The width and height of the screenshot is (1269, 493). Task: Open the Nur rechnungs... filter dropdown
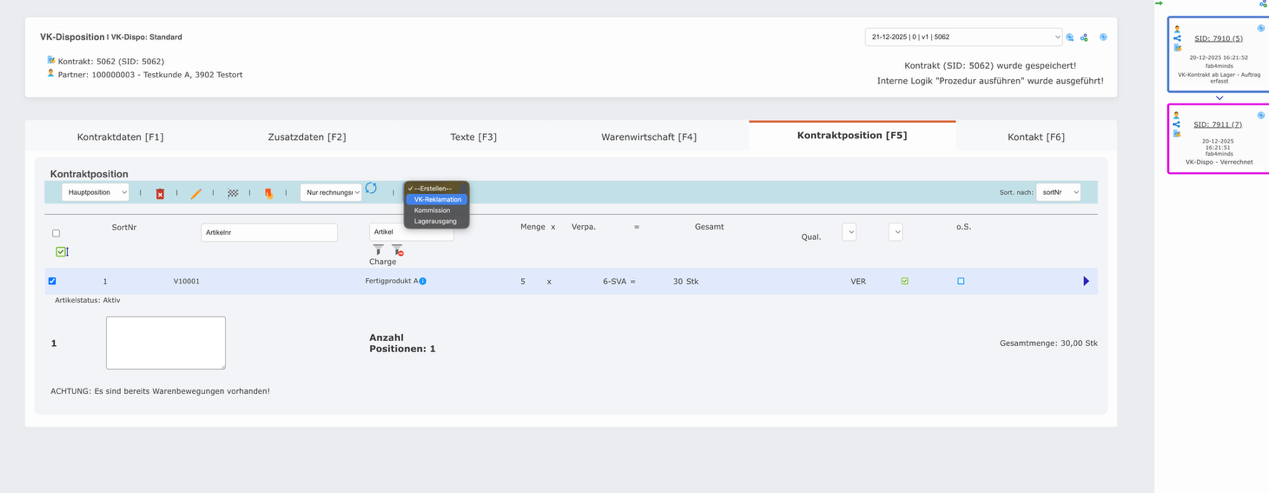point(331,192)
